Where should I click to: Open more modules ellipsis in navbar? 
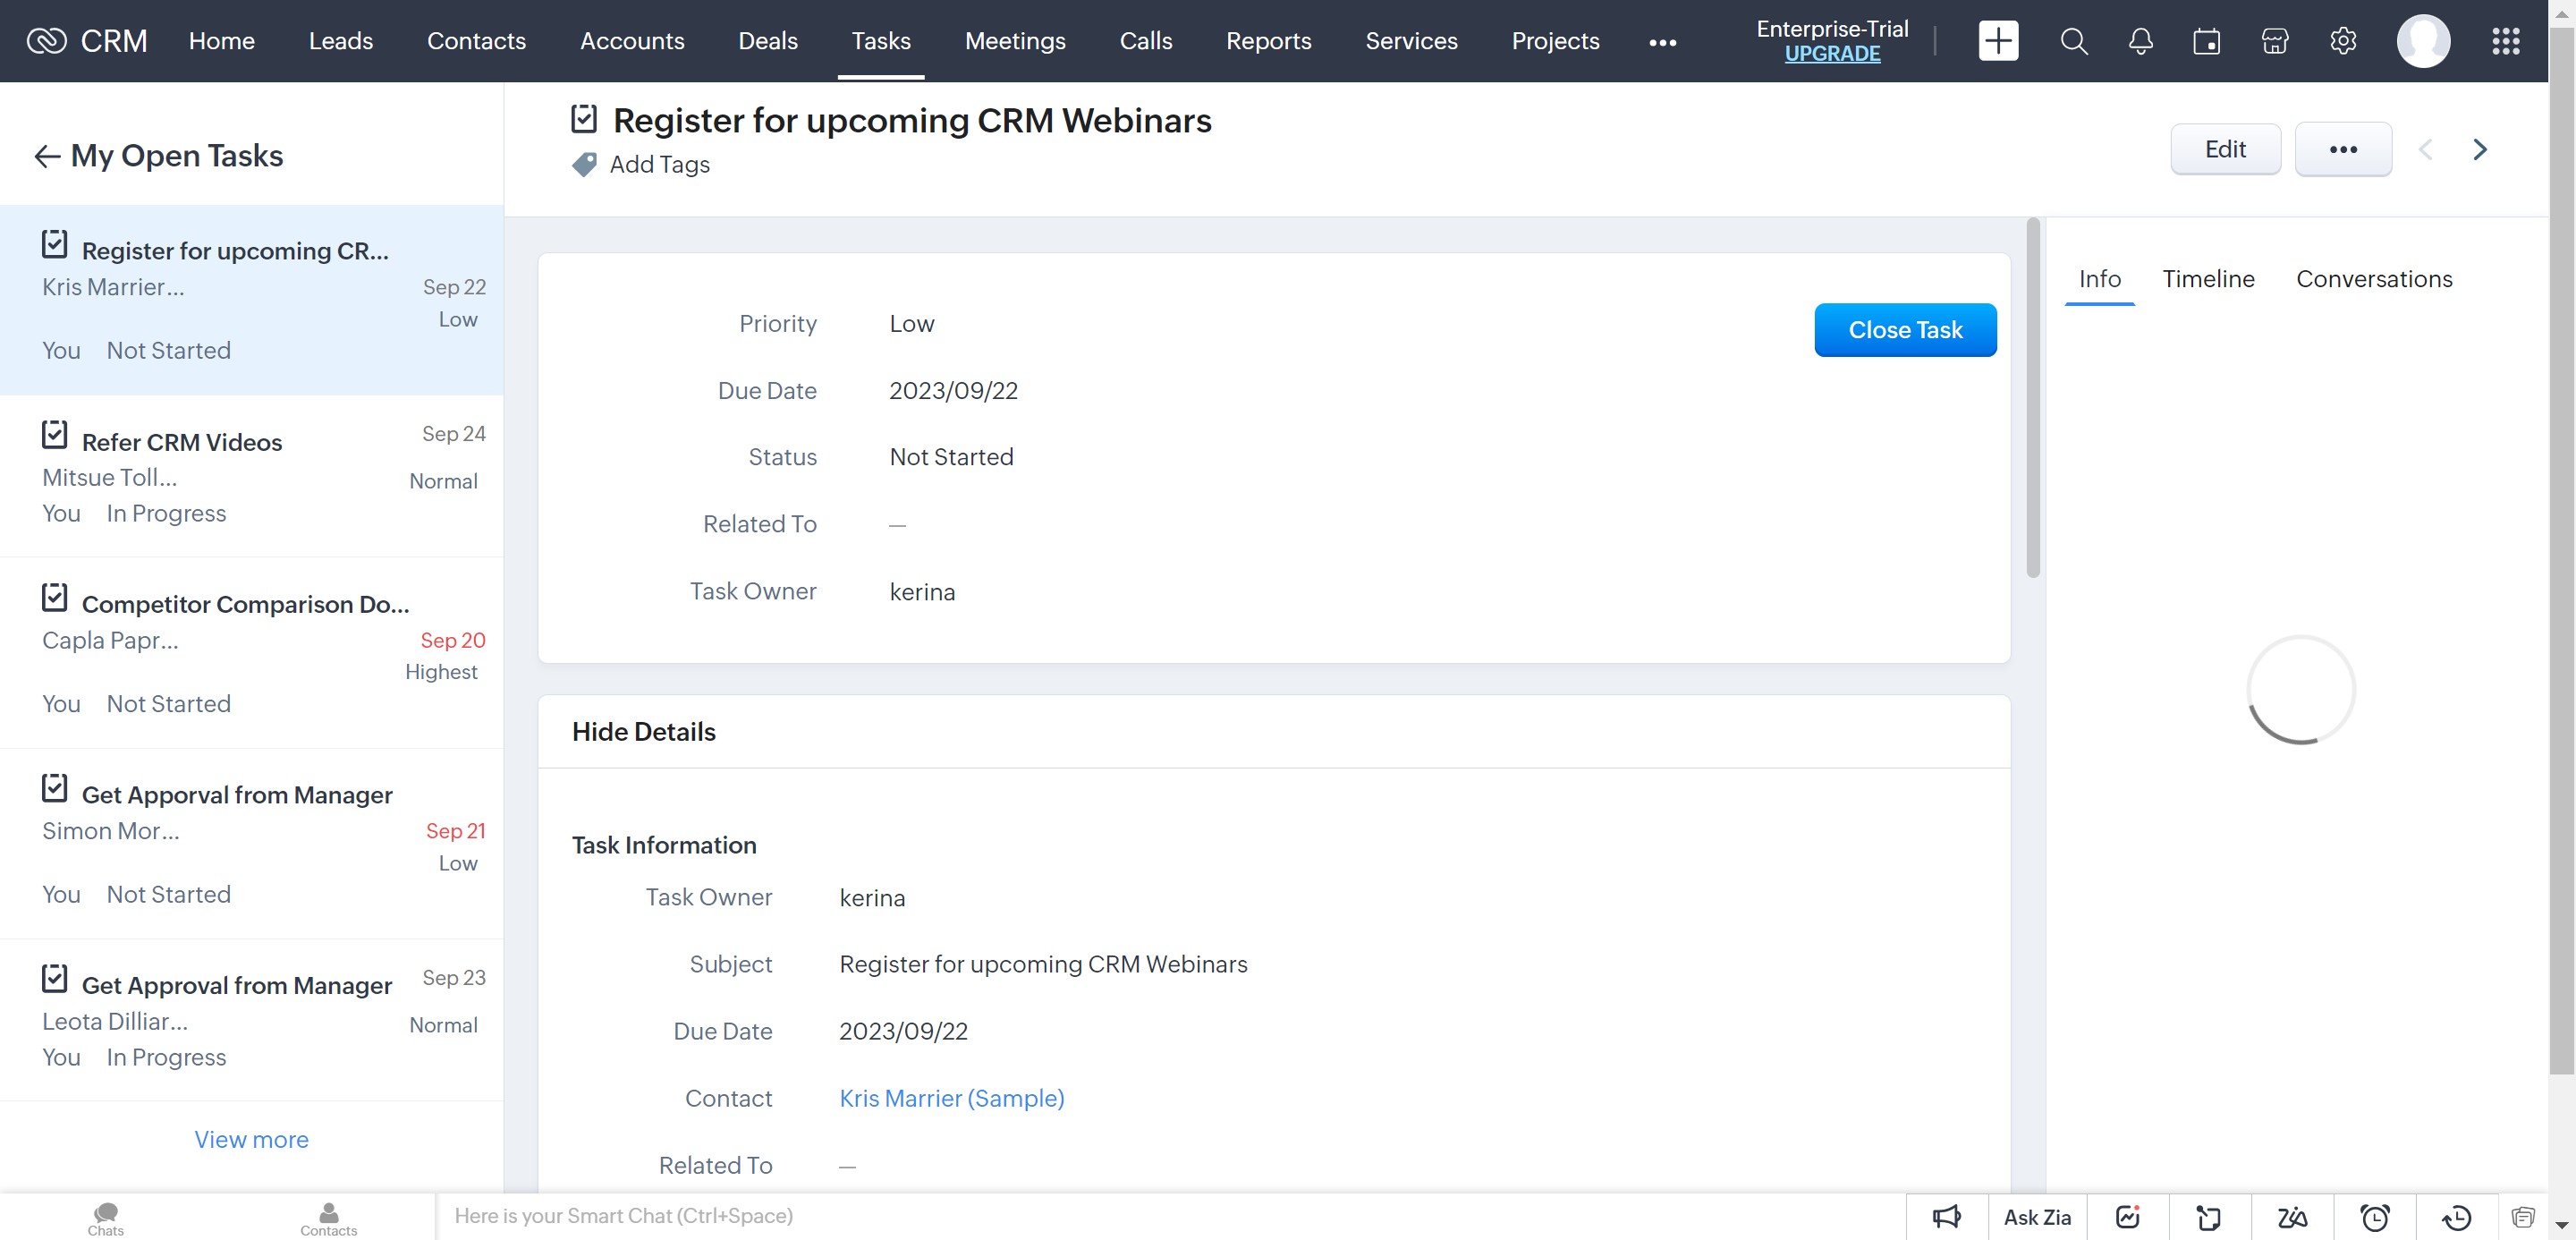click(x=1662, y=42)
